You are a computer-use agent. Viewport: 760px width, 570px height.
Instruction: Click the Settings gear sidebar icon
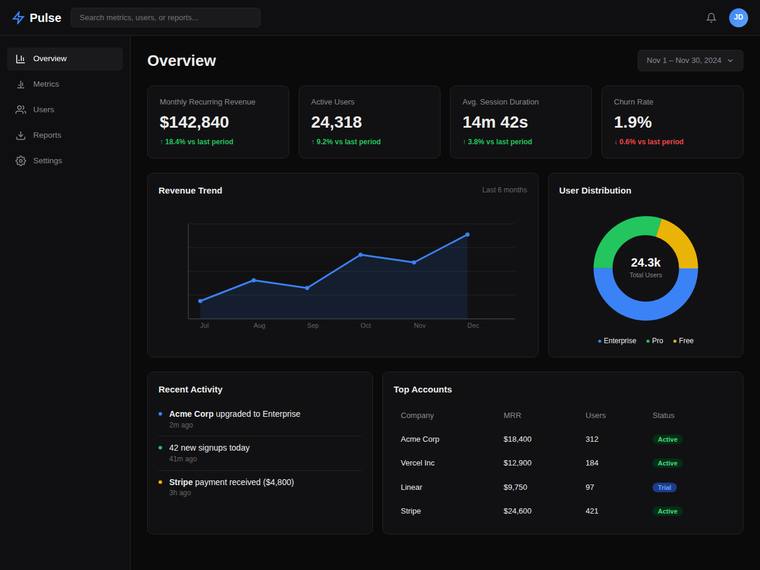click(x=20, y=161)
